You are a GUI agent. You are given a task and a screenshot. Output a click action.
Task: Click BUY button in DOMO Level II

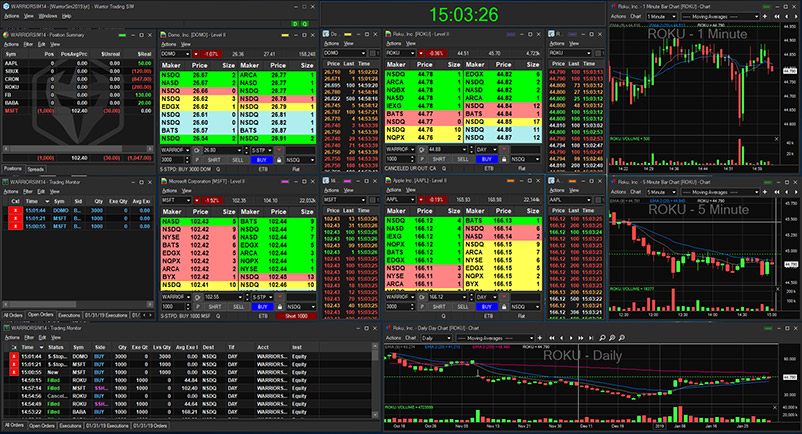261,160
